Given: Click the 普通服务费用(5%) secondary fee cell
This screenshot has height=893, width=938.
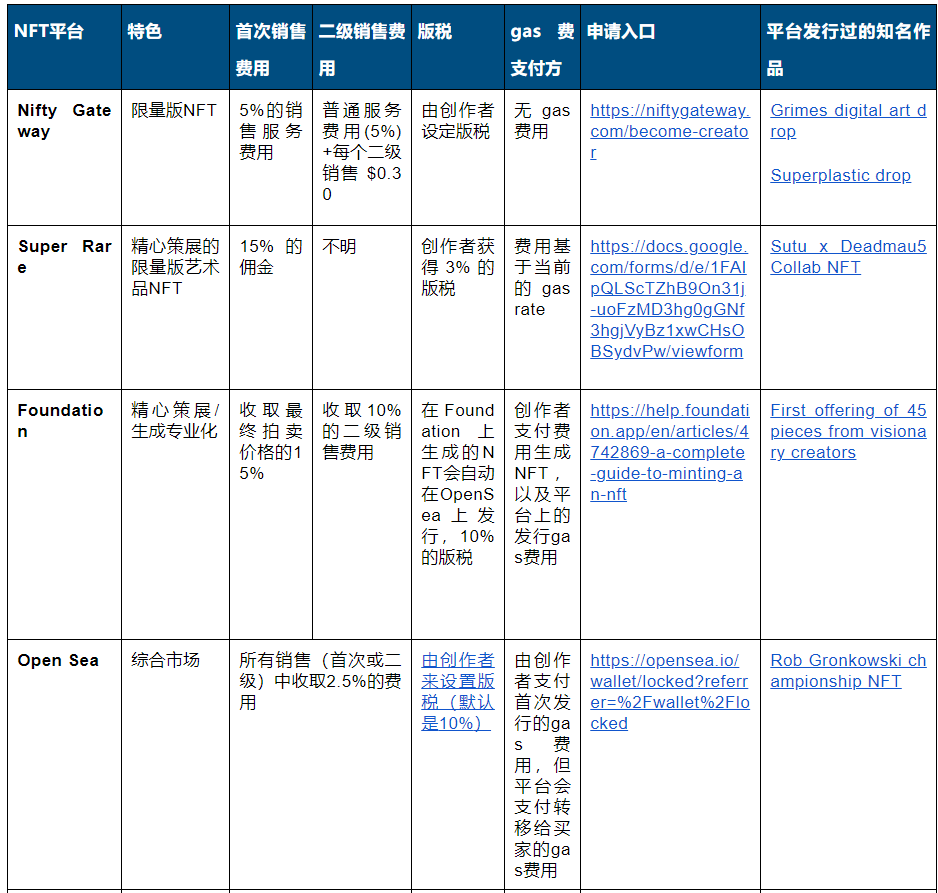Looking at the screenshot, I should click(362, 157).
